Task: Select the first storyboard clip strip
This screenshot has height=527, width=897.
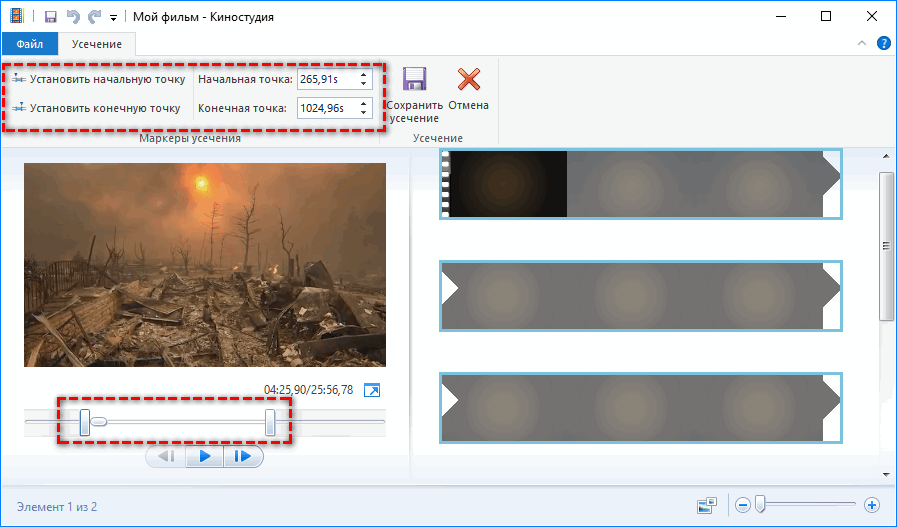Action: pyautogui.click(x=641, y=184)
